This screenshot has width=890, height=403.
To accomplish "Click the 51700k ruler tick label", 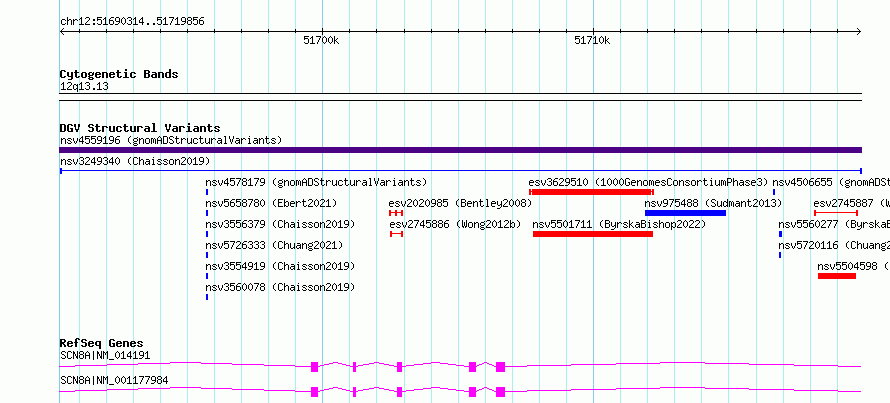I will click(321, 40).
